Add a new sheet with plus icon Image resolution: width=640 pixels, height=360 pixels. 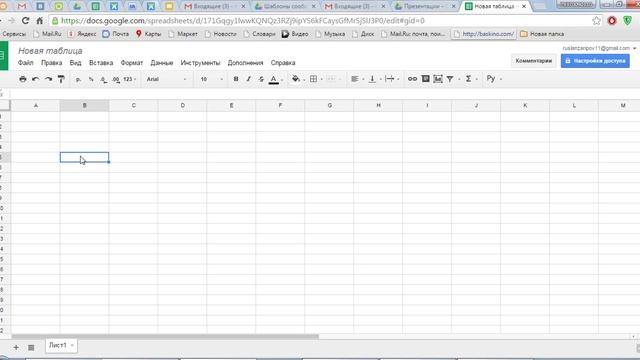pos(16,347)
